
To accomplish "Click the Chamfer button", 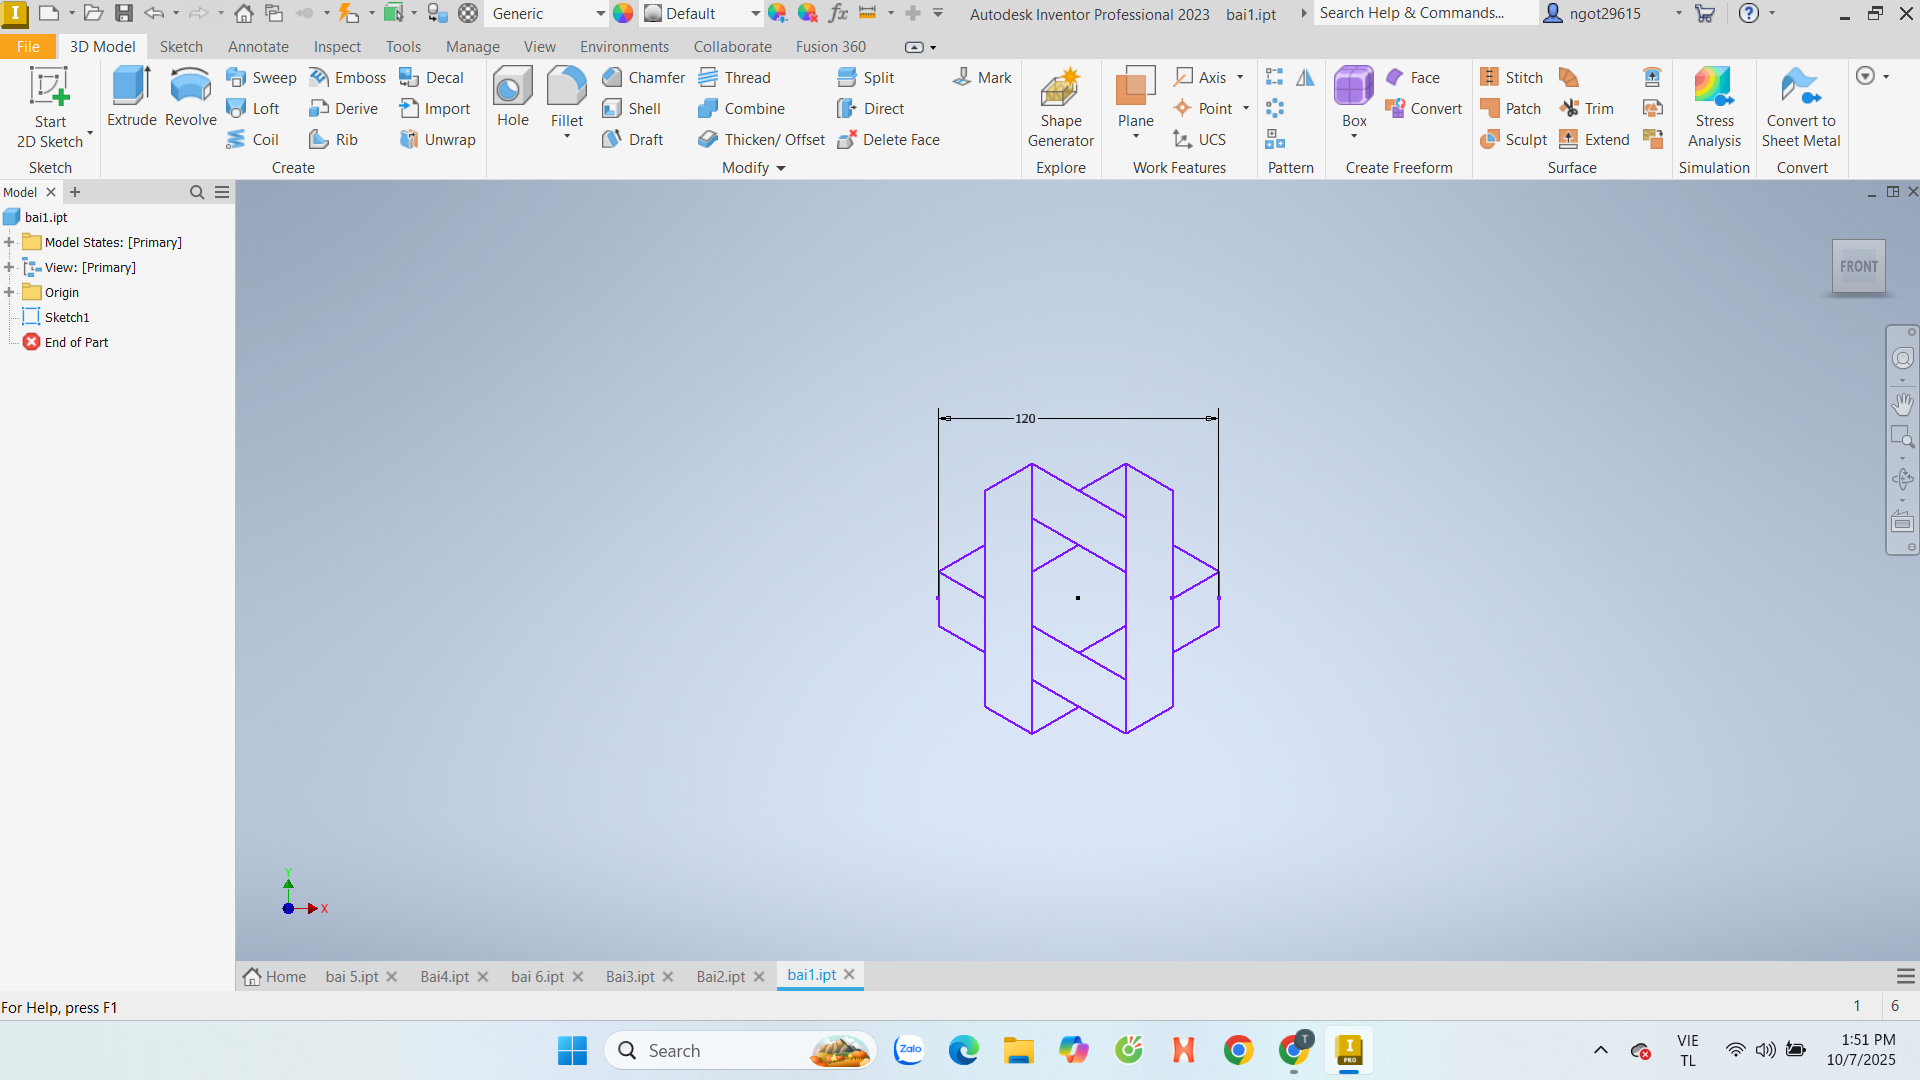I will click(643, 78).
